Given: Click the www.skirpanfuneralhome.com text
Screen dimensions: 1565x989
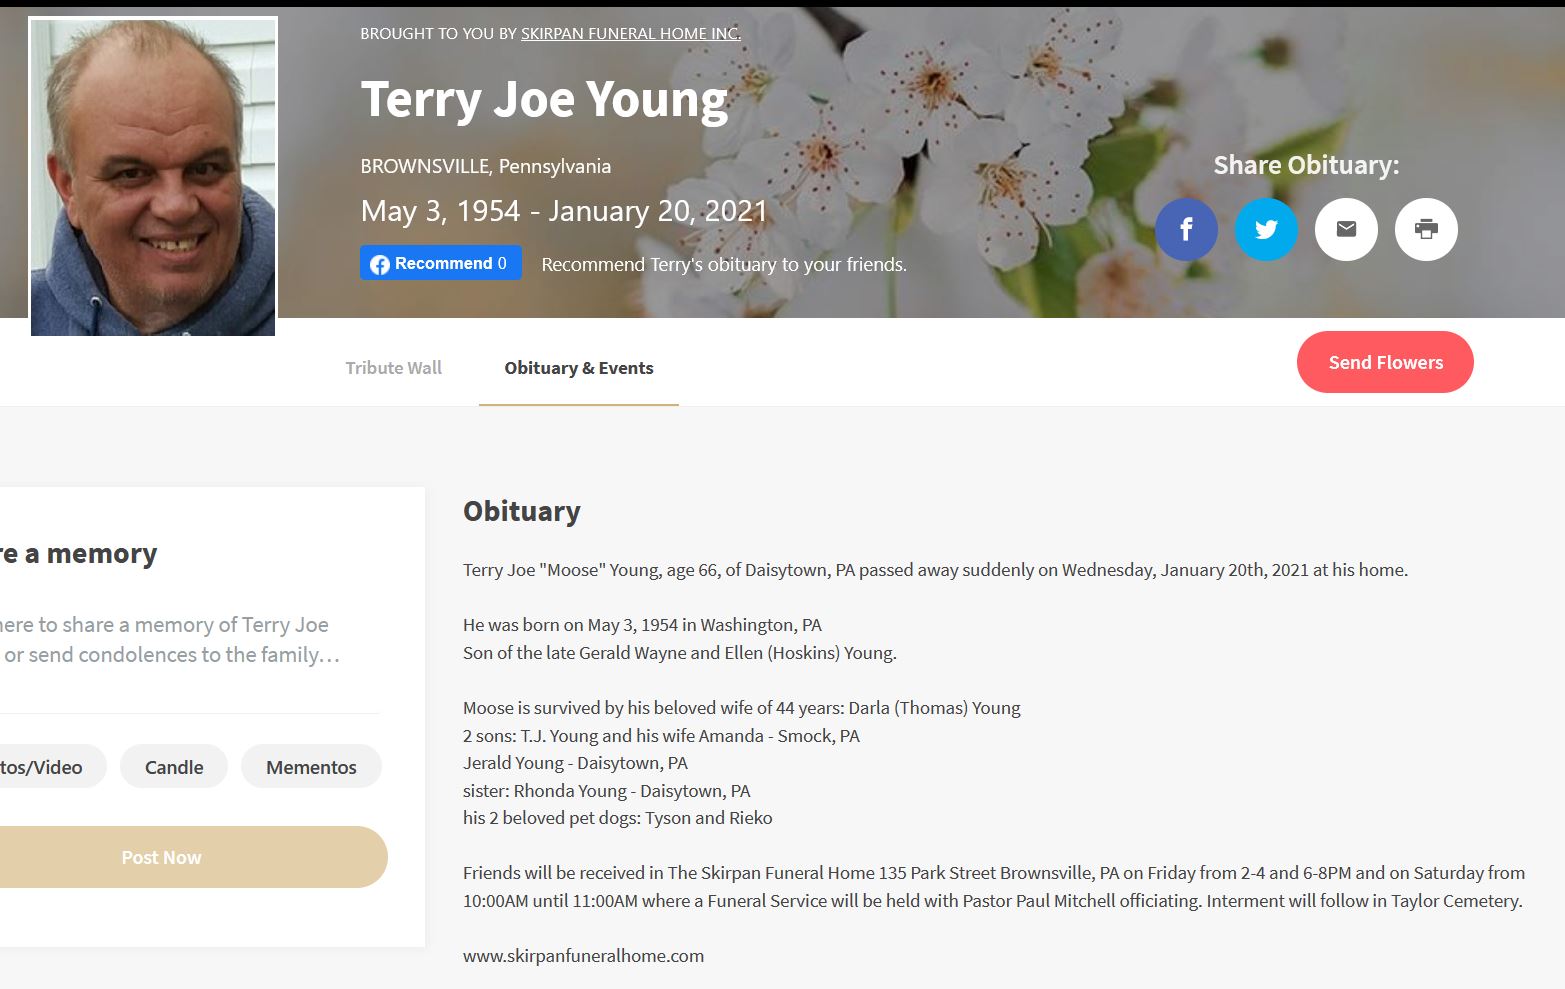Looking at the screenshot, I should [x=583, y=956].
